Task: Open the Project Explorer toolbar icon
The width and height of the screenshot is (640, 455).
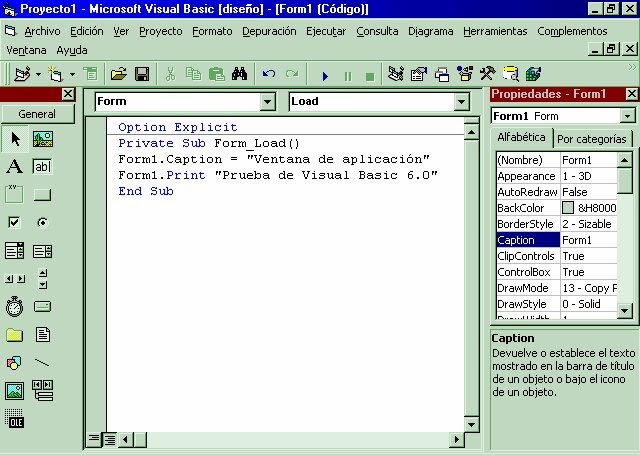Action: click(396, 74)
